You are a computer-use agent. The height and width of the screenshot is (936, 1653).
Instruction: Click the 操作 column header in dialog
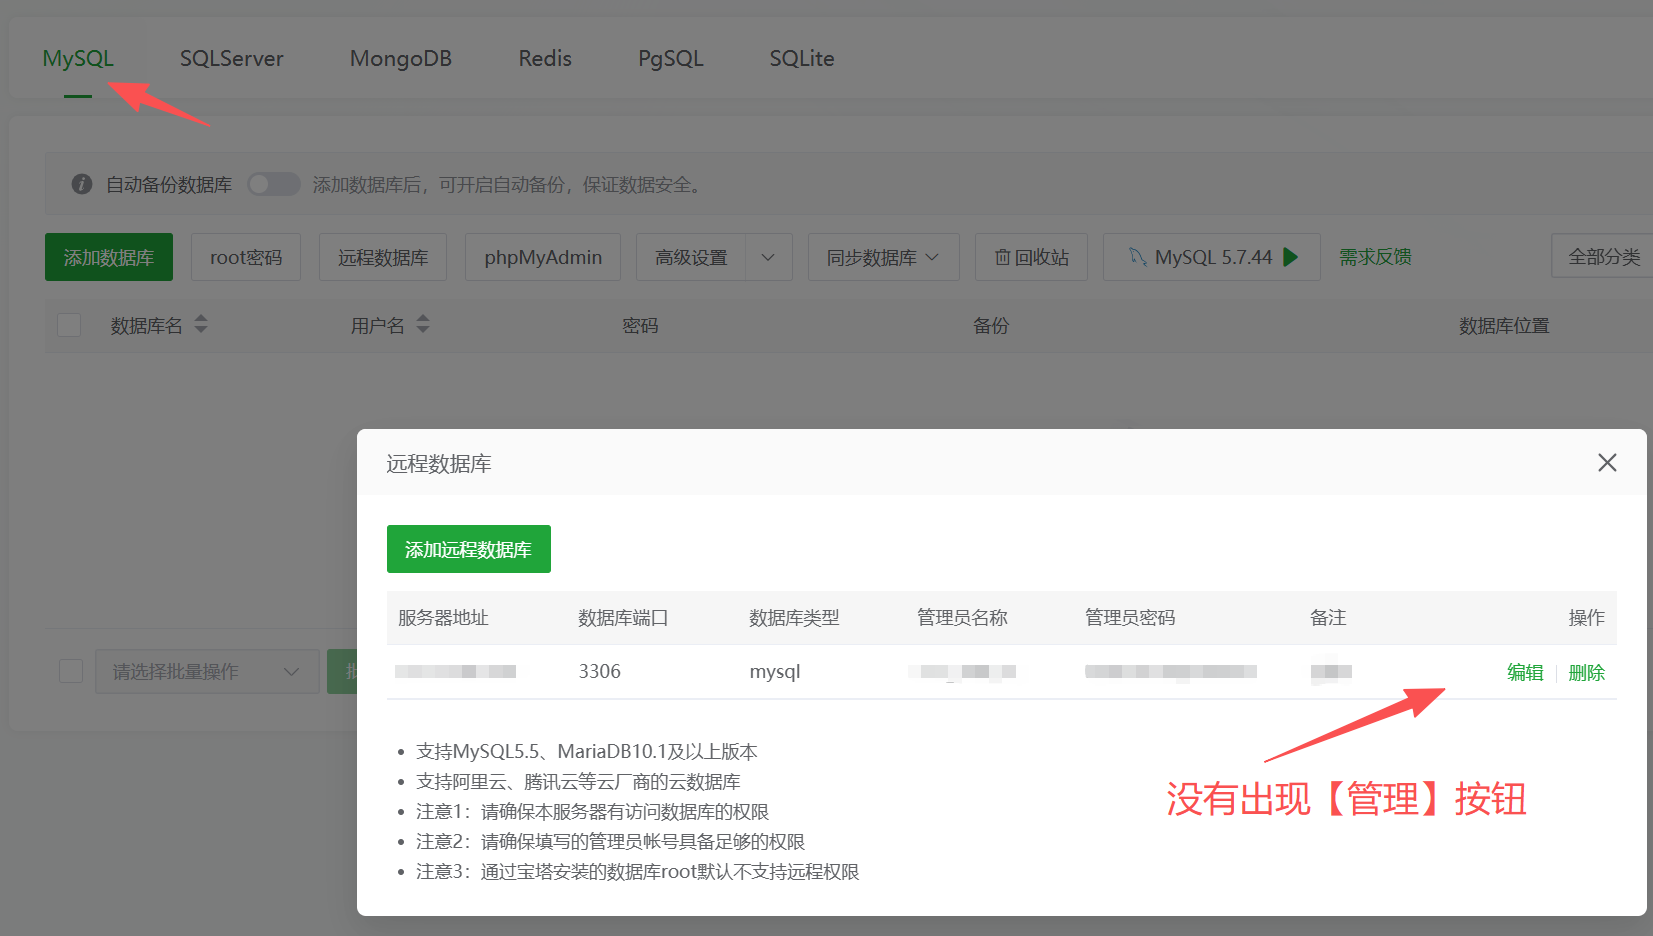(1586, 617)
